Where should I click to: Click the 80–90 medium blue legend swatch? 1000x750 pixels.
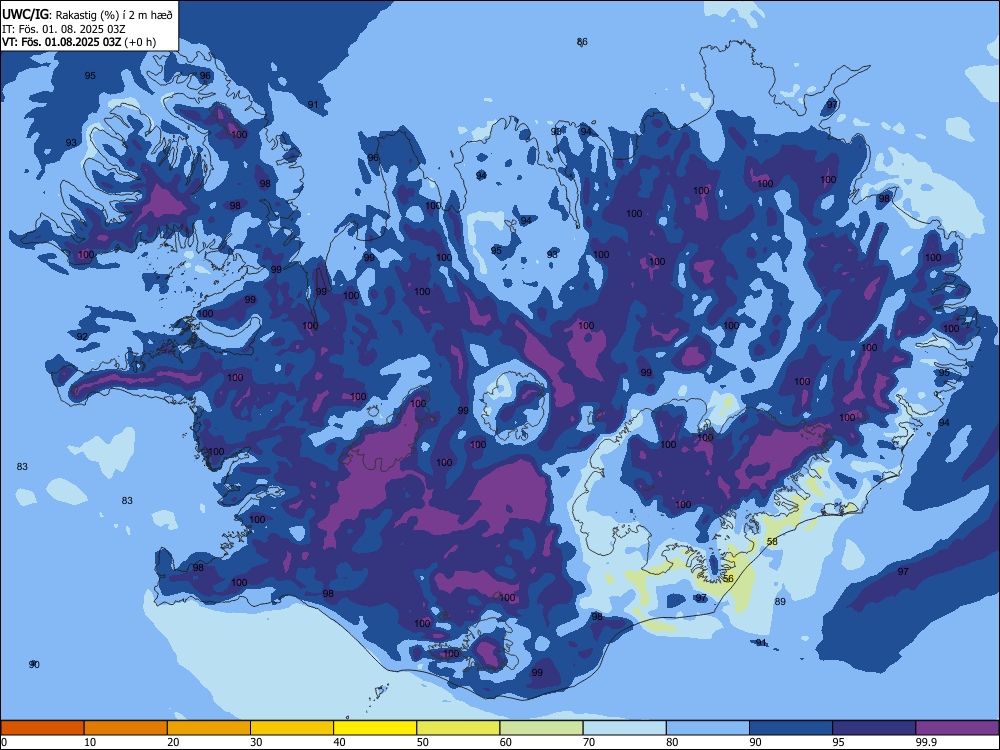[708, 728]
